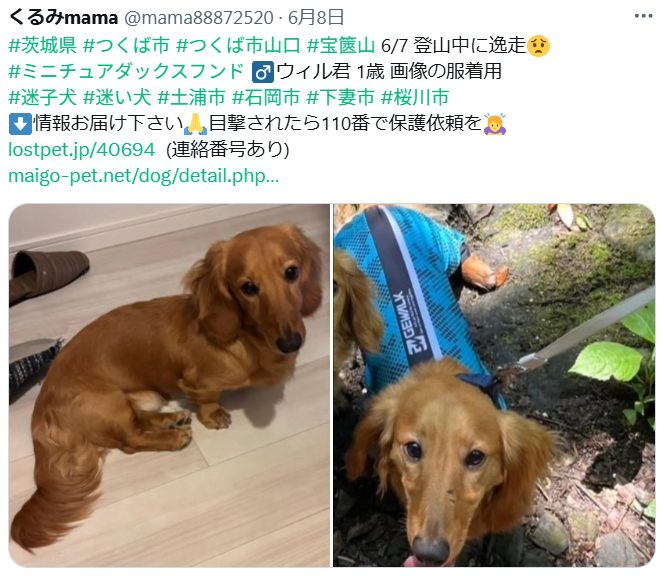The width and height of the screenshot is (665, 576).
Task: View the photo of dog in blue harness
Action: pyautogui.click(x=494, y=385)
